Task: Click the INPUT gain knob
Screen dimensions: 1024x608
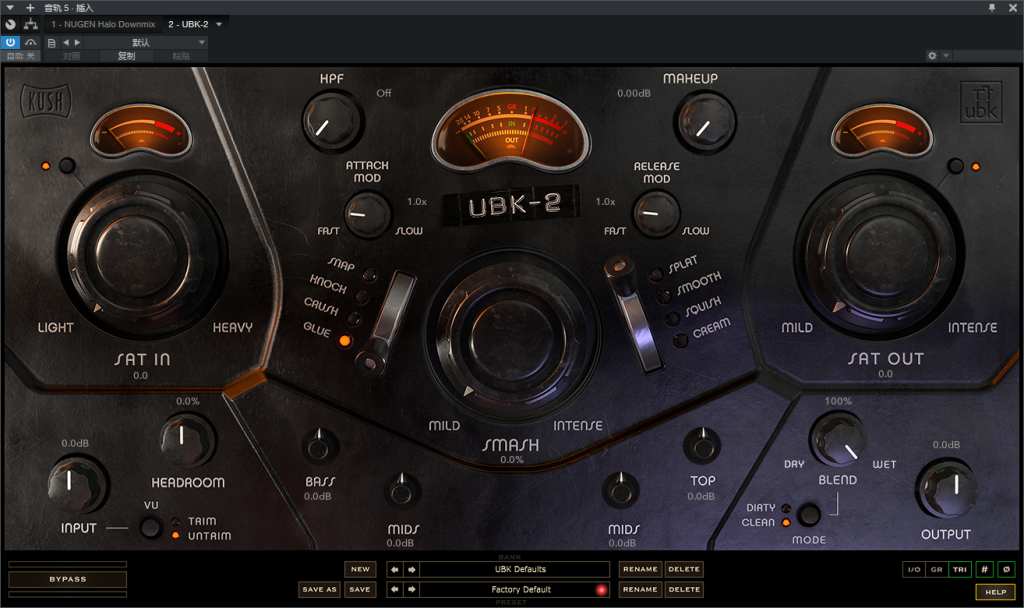Action: [x=76, y=485]
